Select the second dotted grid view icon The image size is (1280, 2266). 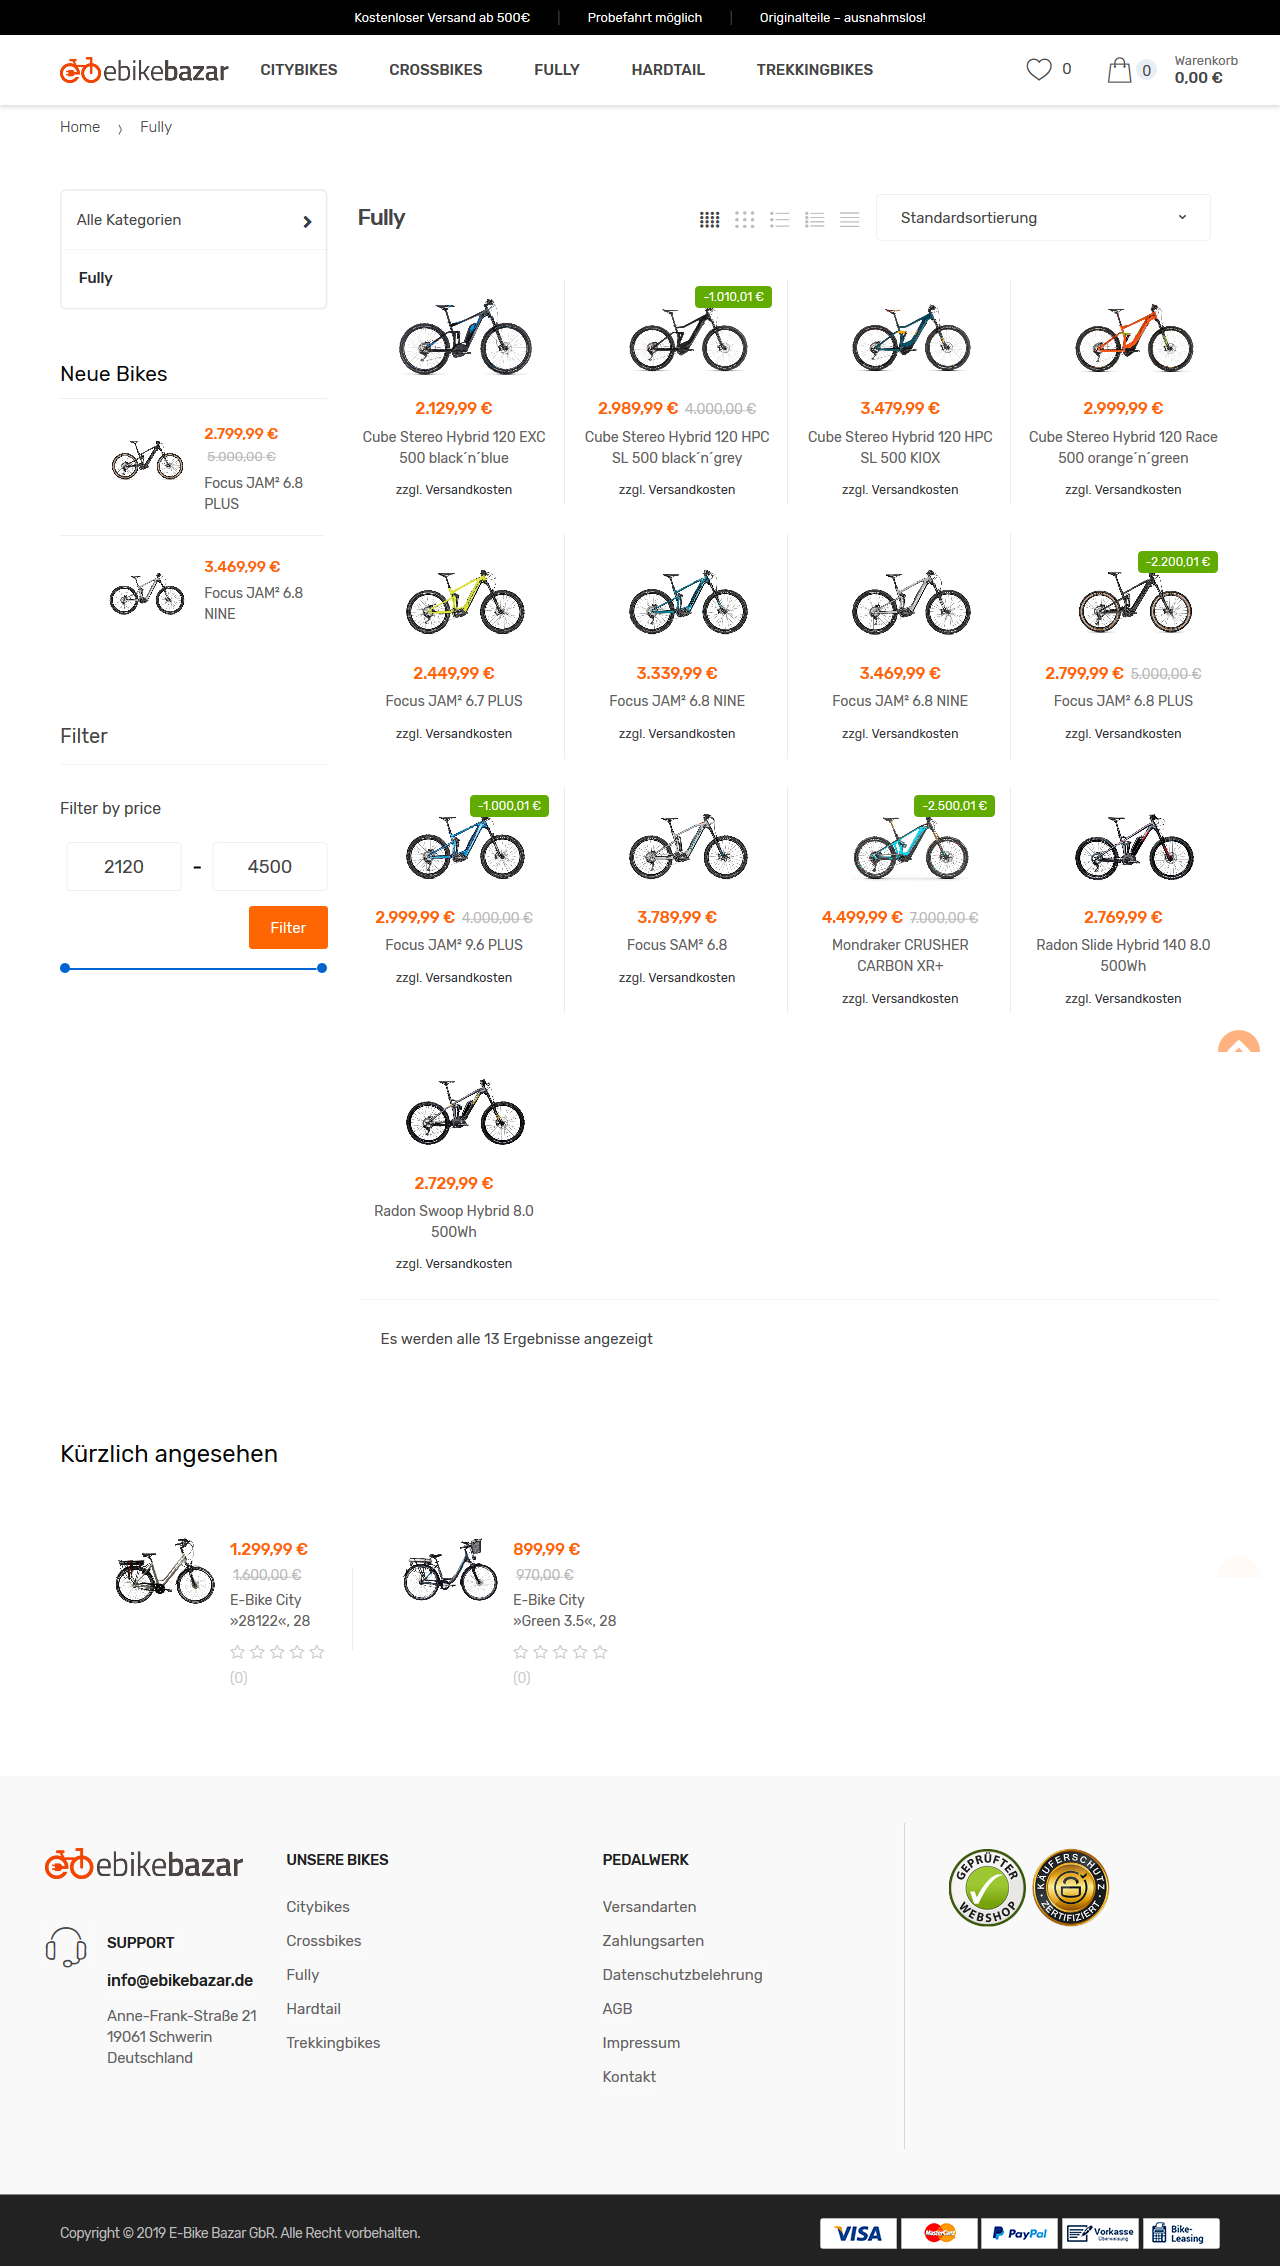pyautogui.click(x=744, y=219)
